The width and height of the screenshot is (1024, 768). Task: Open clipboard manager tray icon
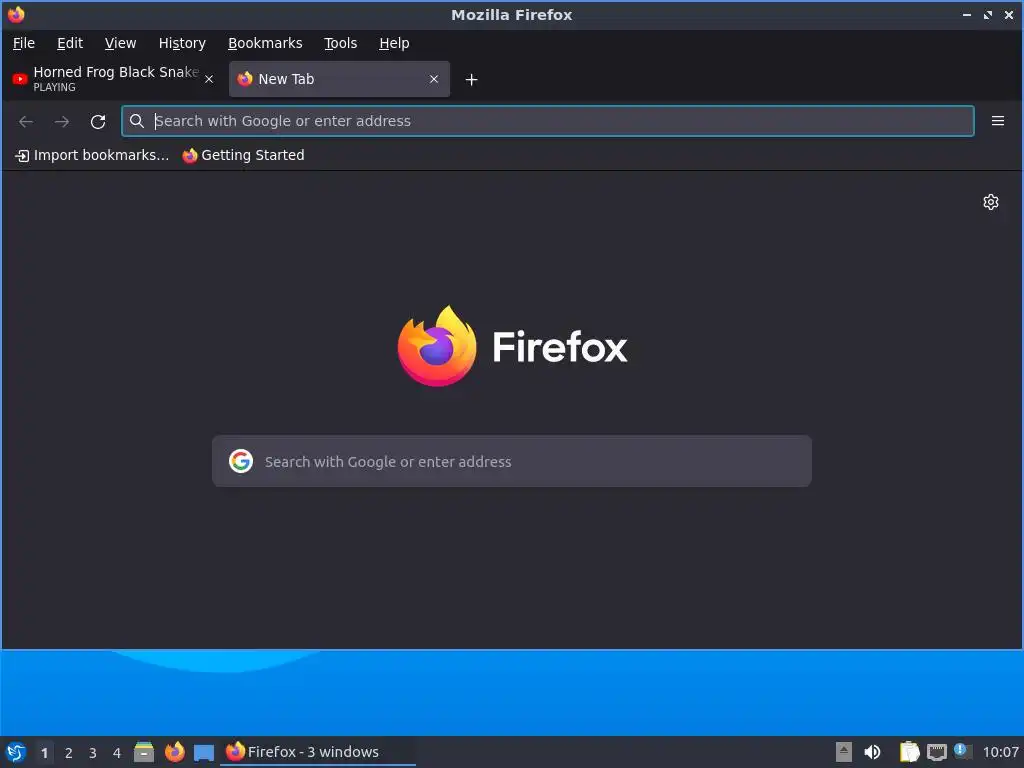coord(909,752)
